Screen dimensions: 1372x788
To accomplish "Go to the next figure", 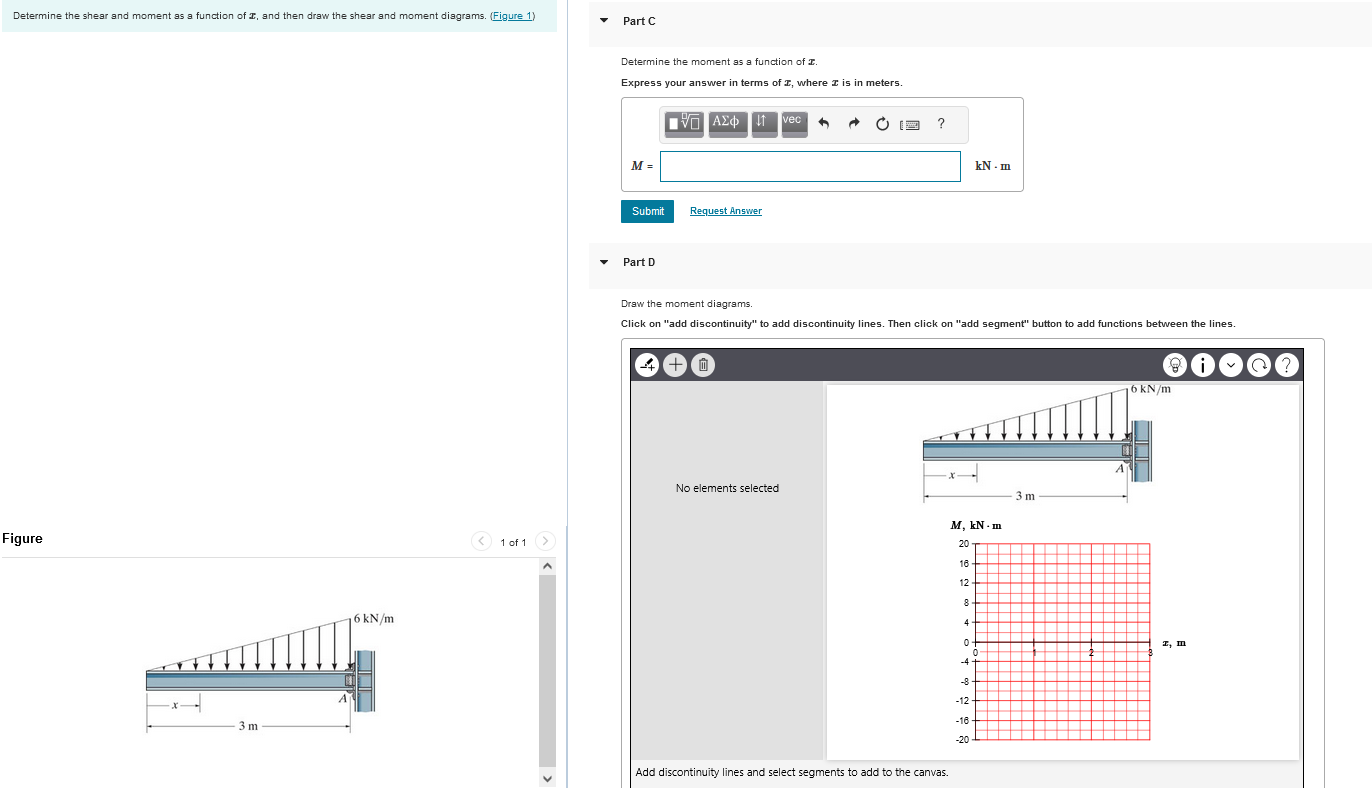I will 545,541.
